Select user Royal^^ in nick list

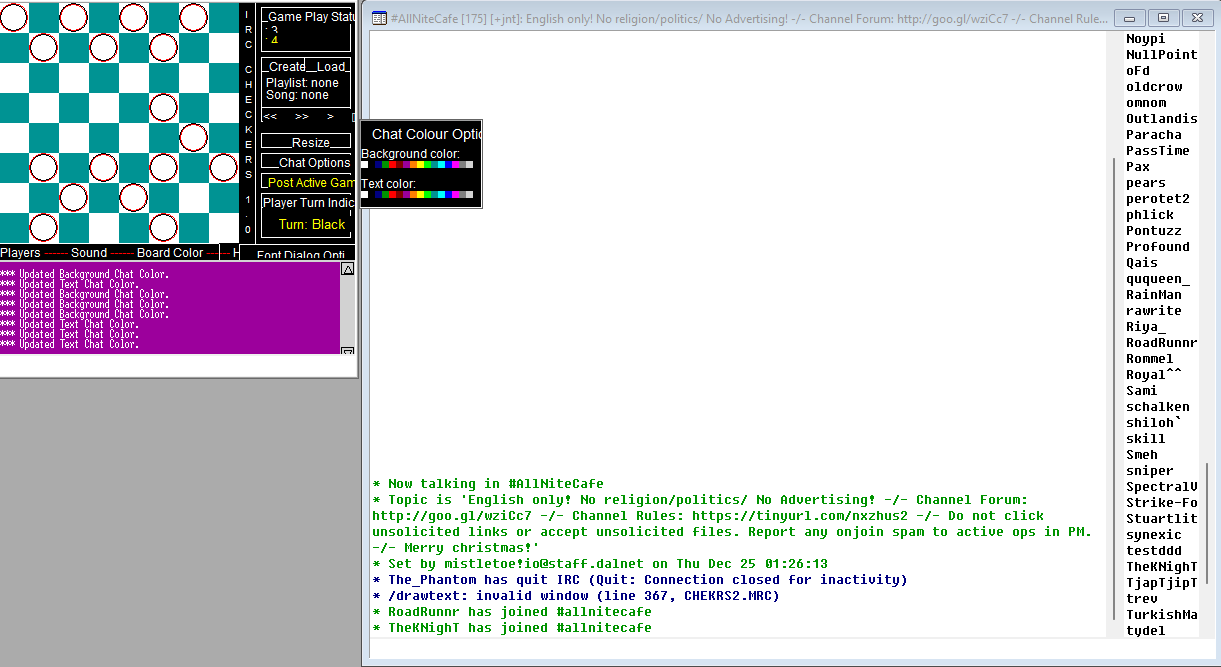coord(1154,375)
